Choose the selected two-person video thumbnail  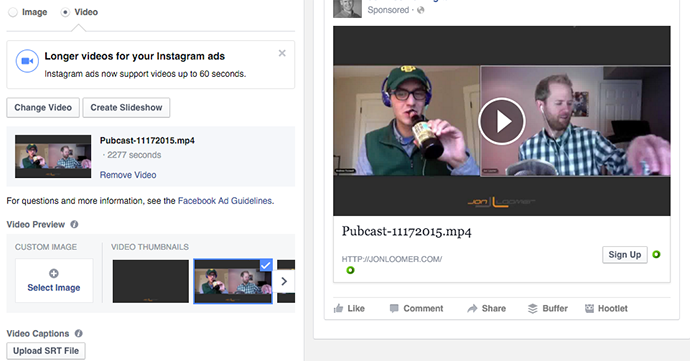[x=233, y=281]
